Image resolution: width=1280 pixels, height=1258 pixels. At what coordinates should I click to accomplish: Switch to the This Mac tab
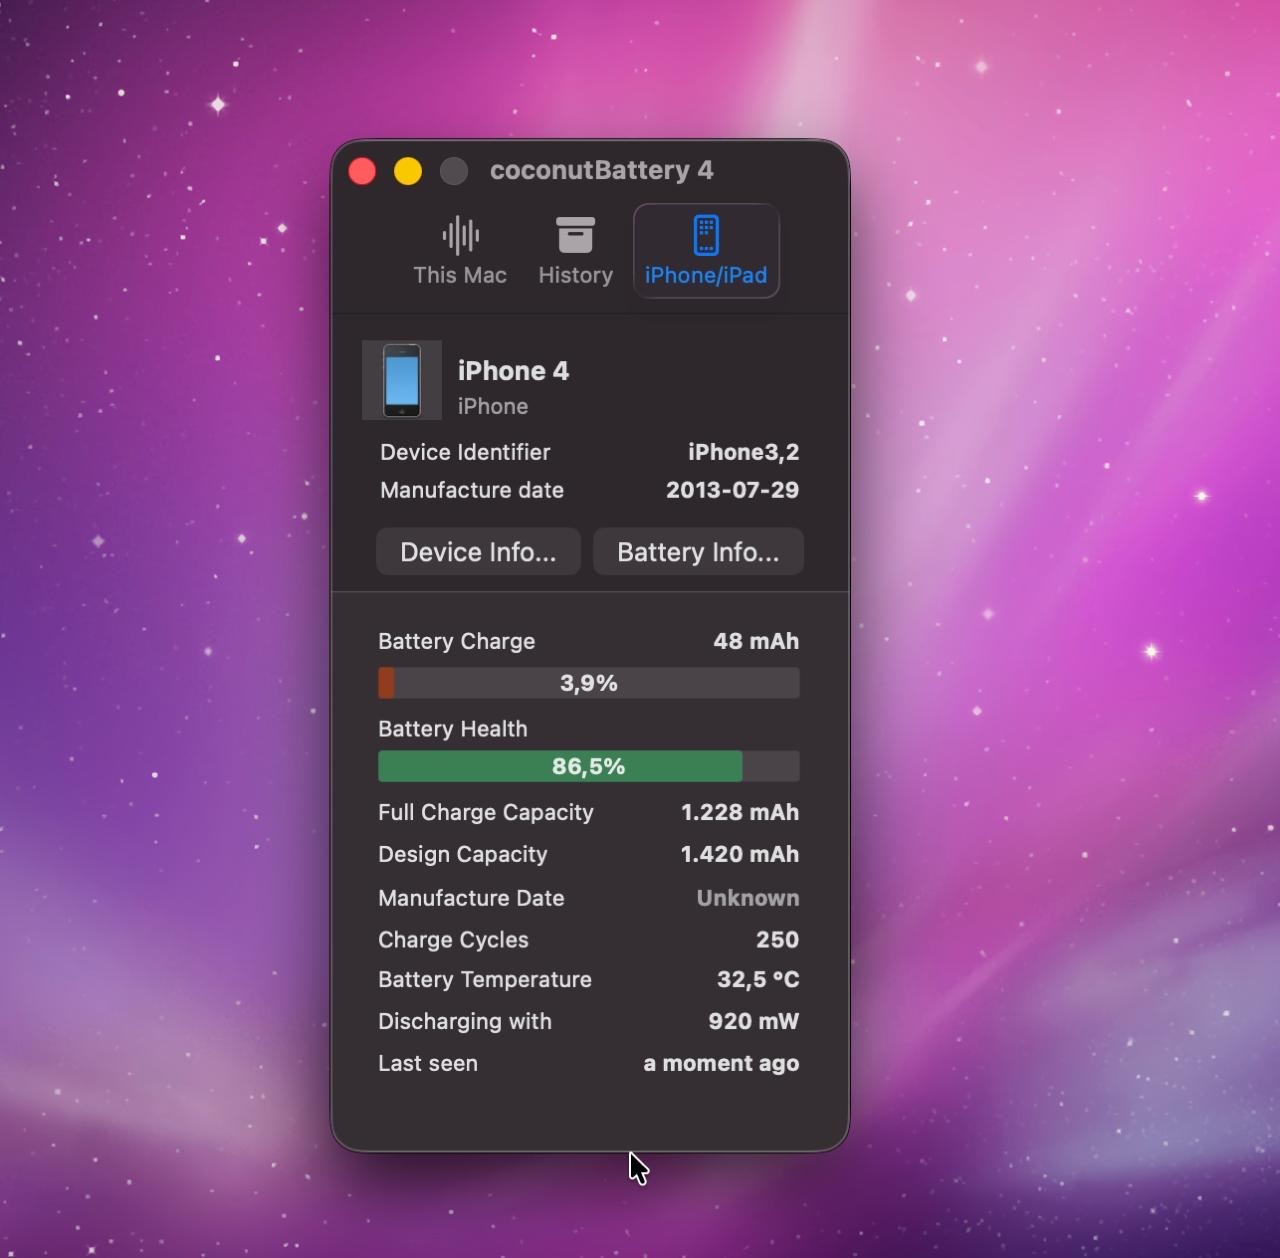pyautogui.click(x=460, y=251)
